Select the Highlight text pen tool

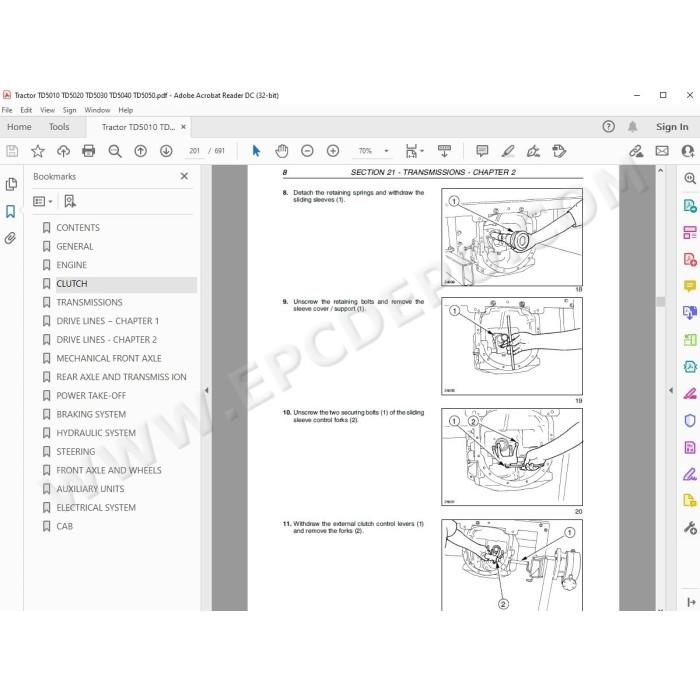(x=508, y=151)
